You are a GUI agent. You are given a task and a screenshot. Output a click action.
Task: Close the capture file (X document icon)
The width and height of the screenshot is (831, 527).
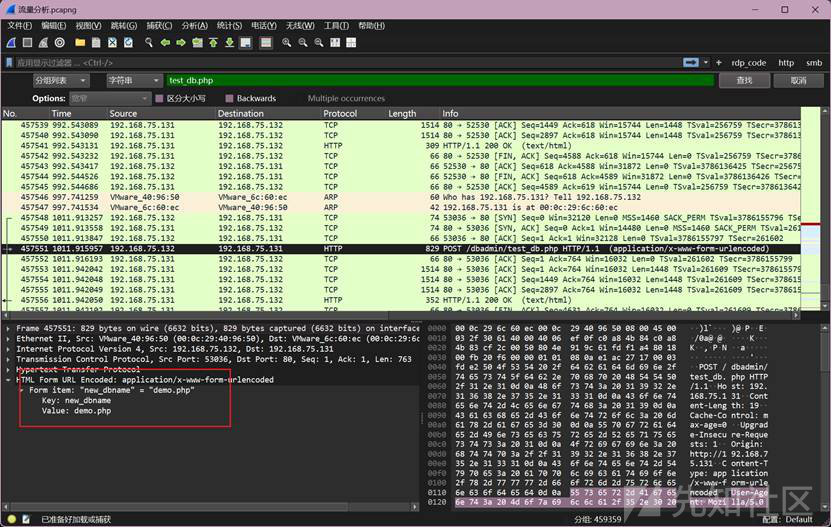pos(112,42)
